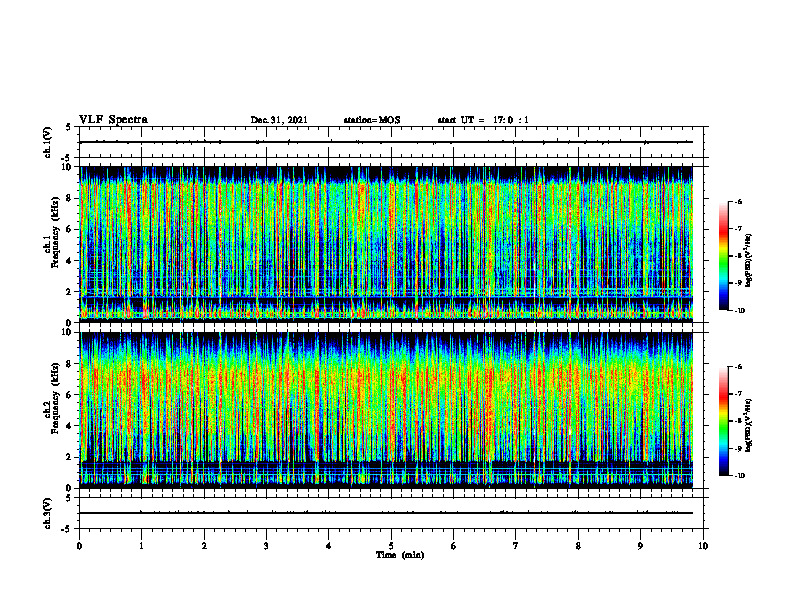Select ch.1 "Frequency (kHz)" axis label
The image size is (792, 612).
coord(55,232)
